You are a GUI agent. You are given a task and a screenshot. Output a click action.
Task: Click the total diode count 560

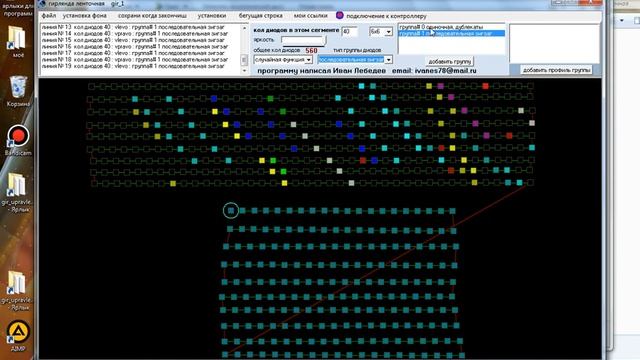311,50
